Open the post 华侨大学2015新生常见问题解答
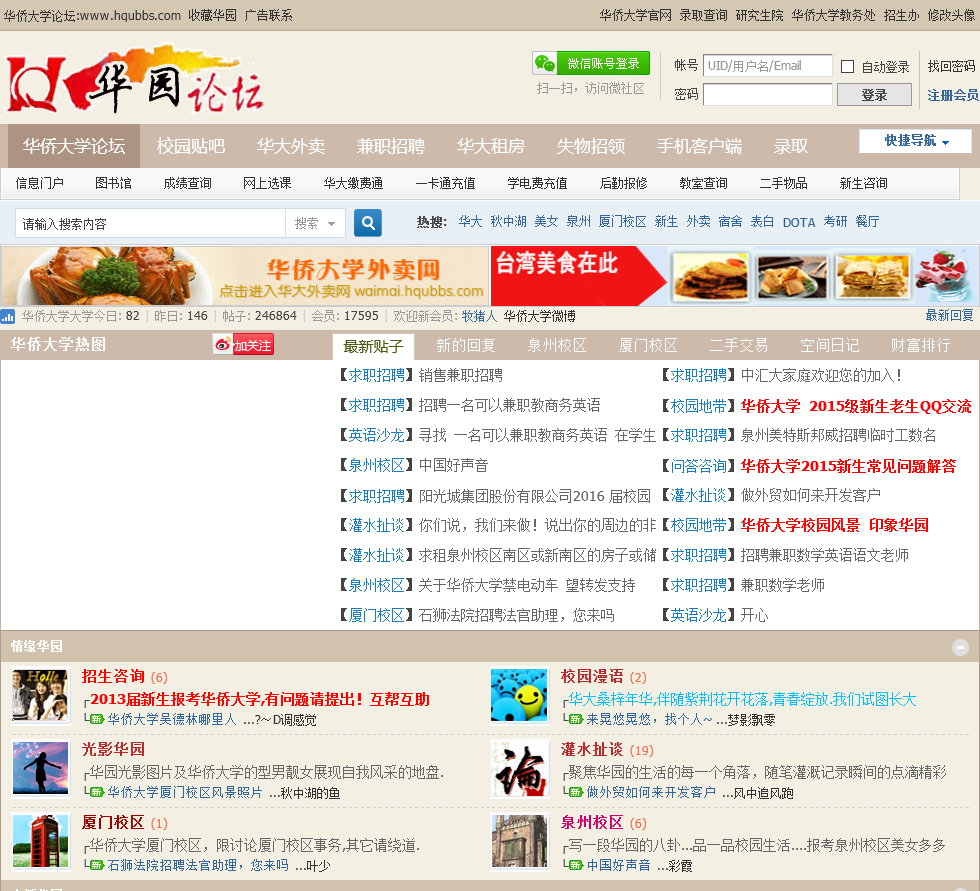 click(848, 466)
